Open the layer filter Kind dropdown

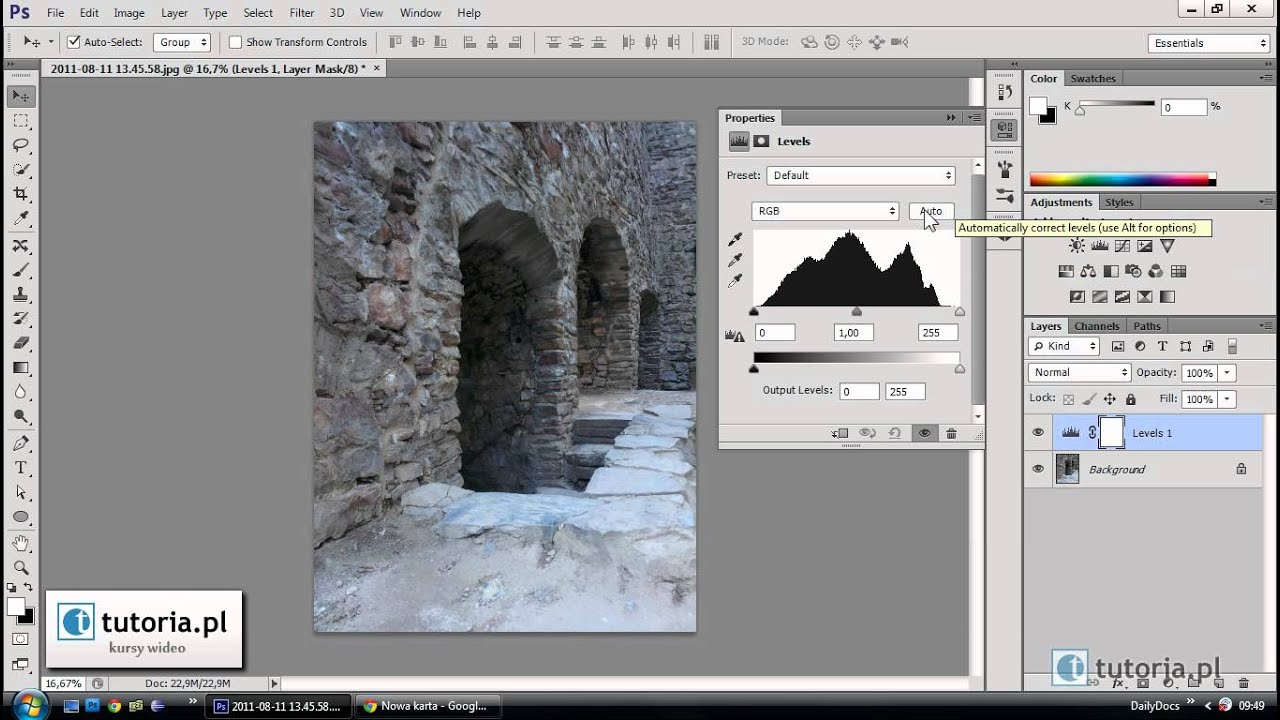(1064, 346)
